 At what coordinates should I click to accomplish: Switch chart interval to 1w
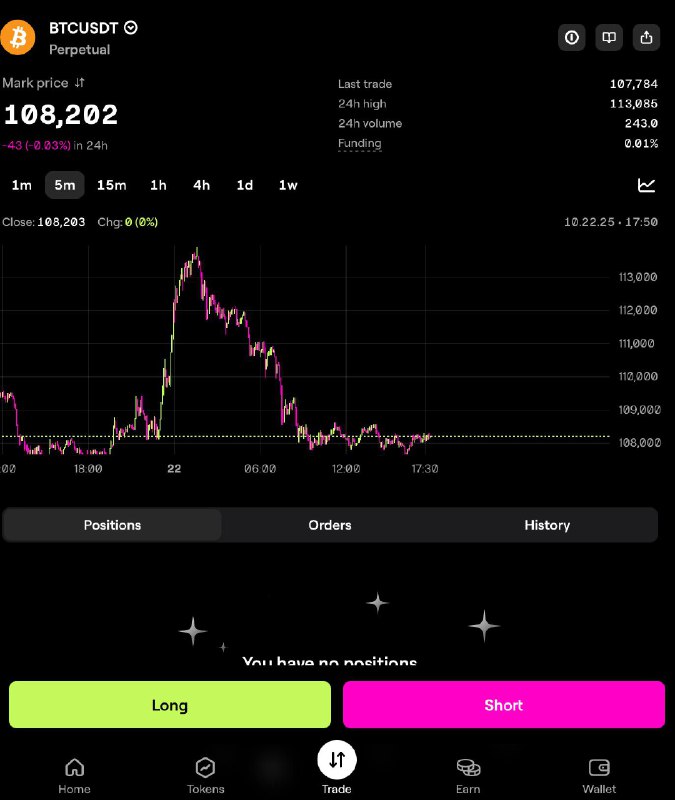coord(288,185)
